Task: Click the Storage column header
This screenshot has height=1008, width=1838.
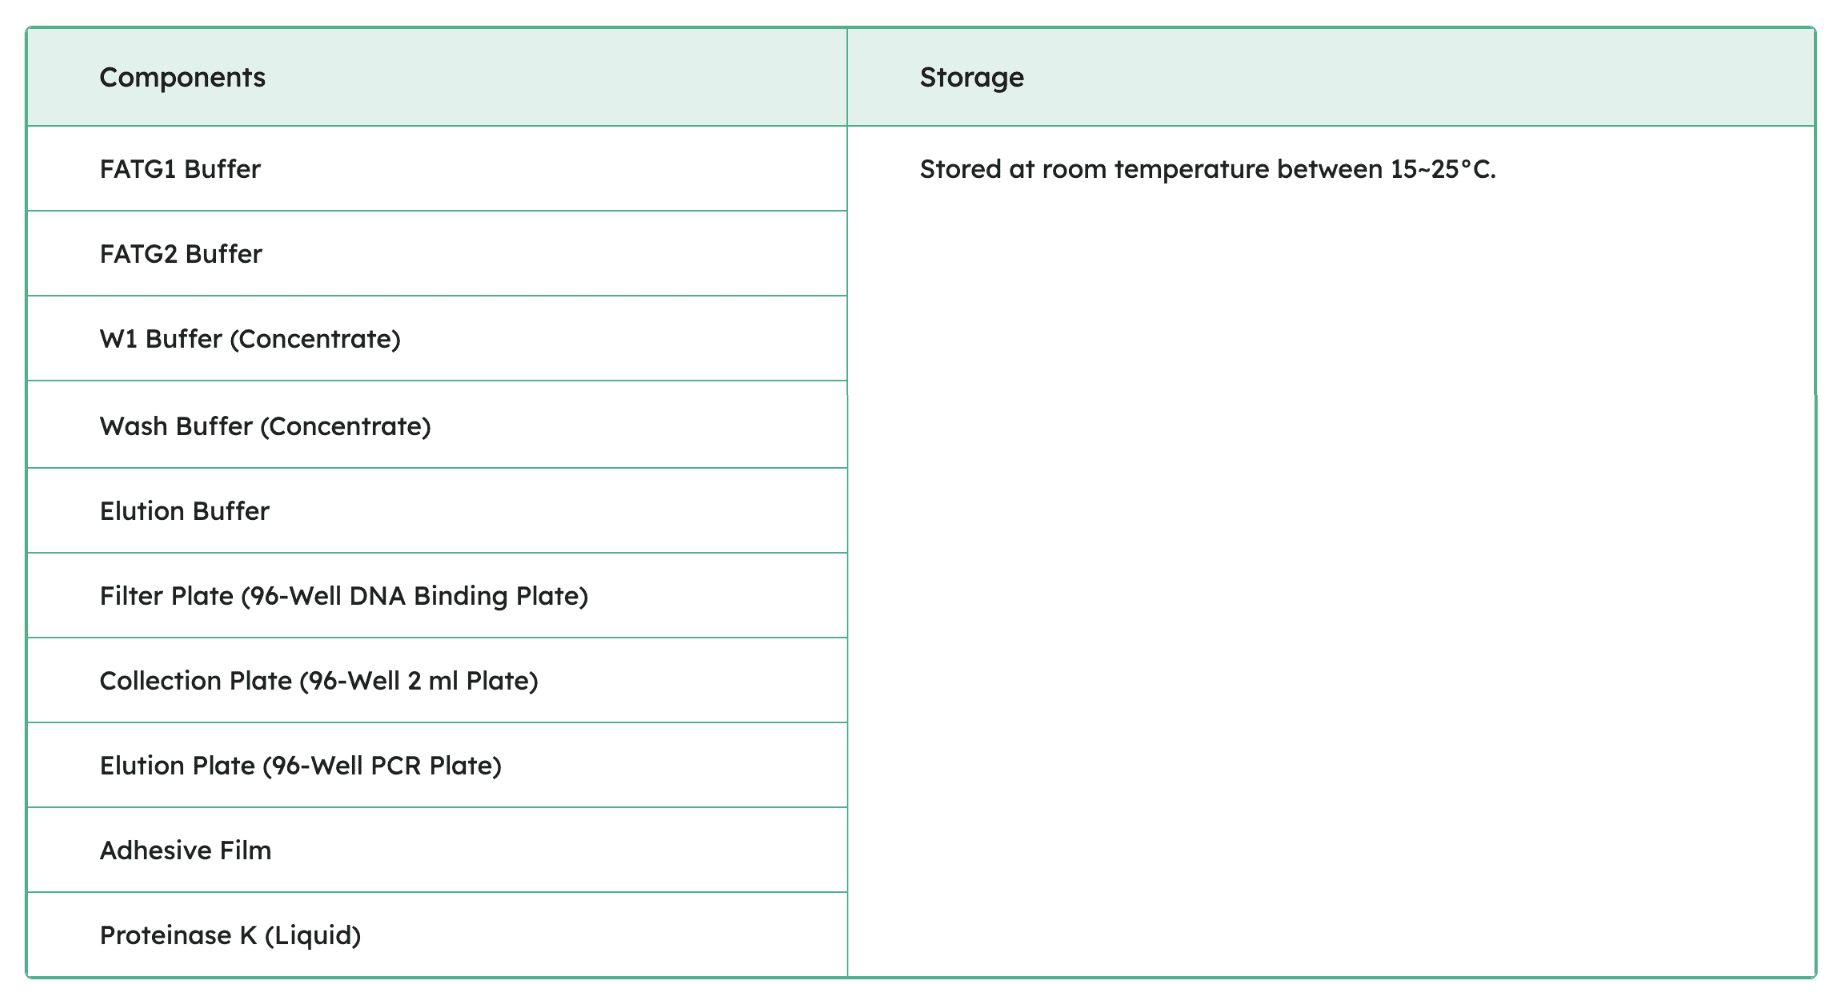Action: click(971, 77)
